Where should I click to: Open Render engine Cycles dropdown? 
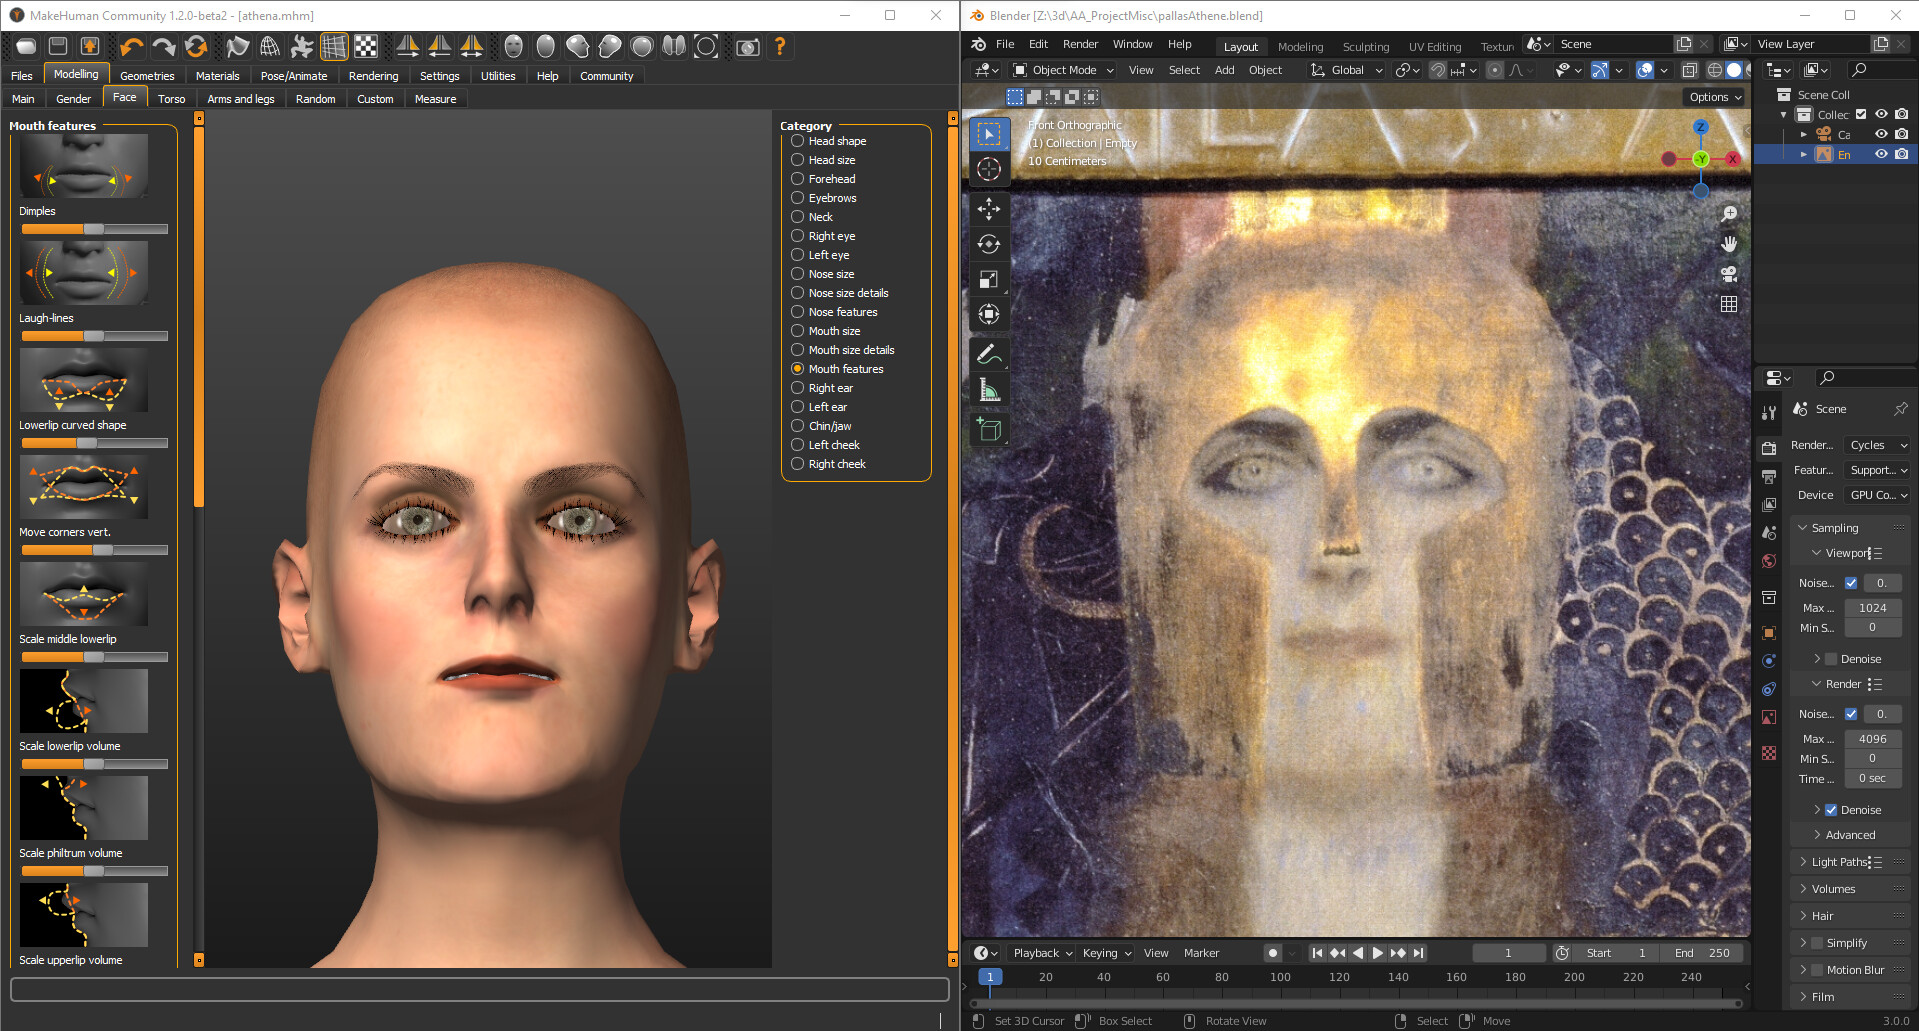coord(1877,445)
